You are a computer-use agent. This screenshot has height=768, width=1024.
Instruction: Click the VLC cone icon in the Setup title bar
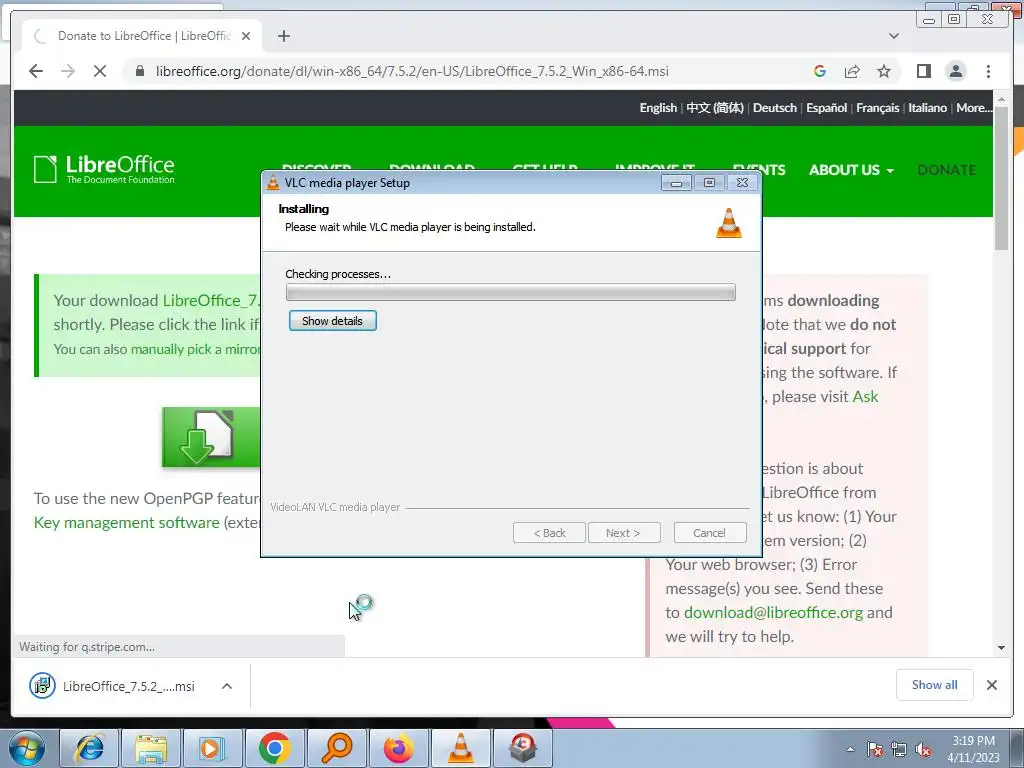click(x=273, y=183)
